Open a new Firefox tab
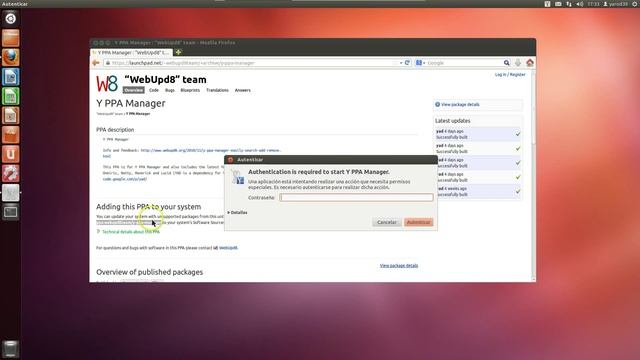This screenshot has height=360, width=640. (x=178, y=52)
